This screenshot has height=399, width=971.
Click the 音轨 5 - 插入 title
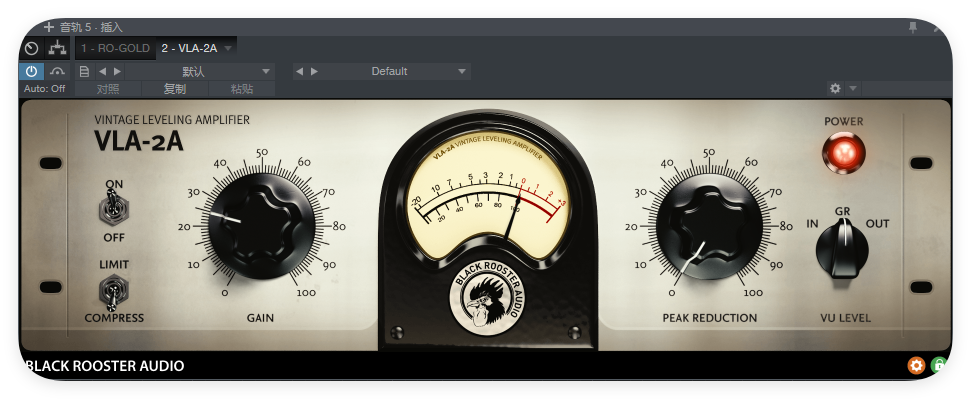[x=92, y=27]
